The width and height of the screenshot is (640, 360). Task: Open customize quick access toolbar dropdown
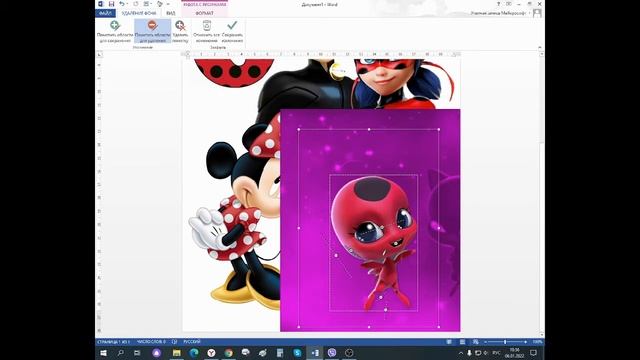pyautogui.click(x=168, y=4)
